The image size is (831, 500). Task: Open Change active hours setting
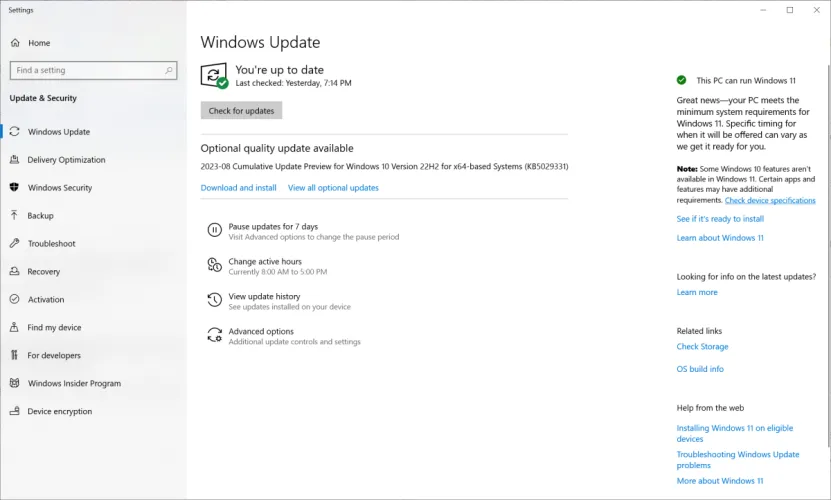[x=264, y=261]
